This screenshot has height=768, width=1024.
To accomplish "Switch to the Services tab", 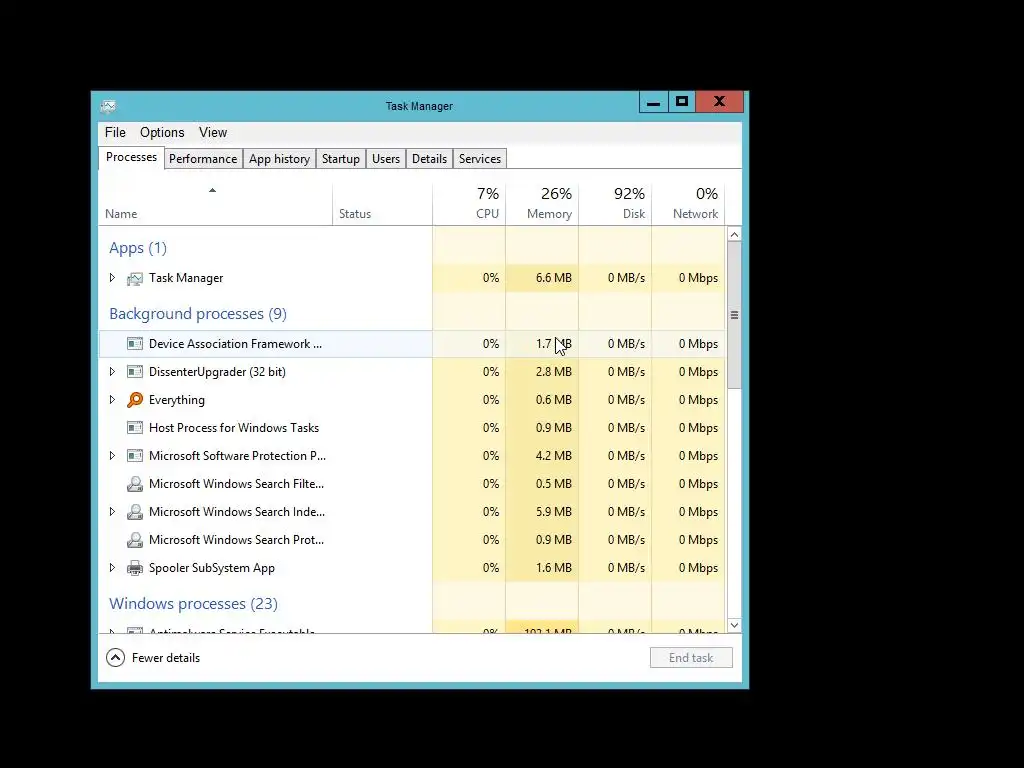I will 480,159.
